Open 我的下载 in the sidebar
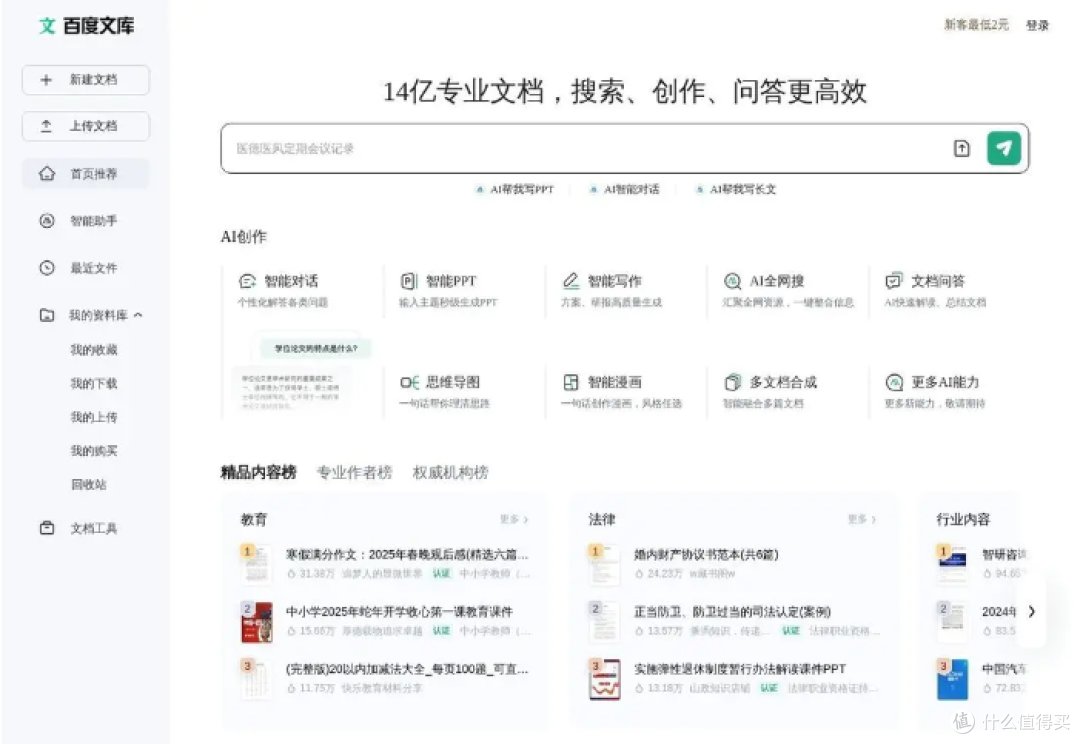 94,384
